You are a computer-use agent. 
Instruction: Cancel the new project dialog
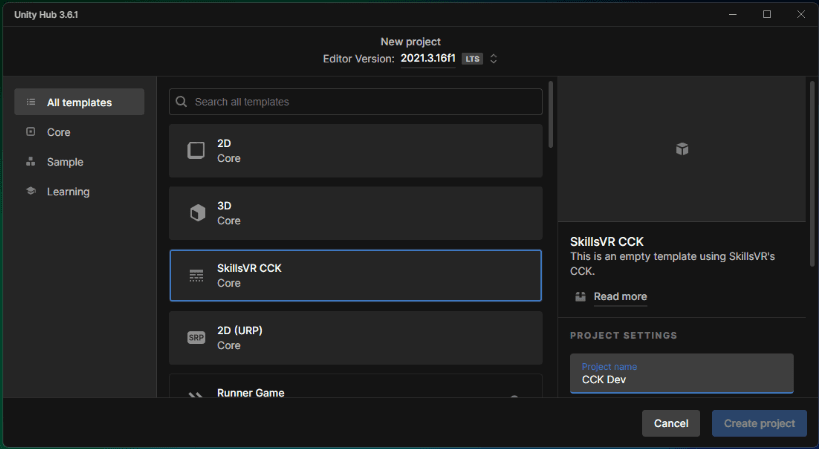[671, 423]
